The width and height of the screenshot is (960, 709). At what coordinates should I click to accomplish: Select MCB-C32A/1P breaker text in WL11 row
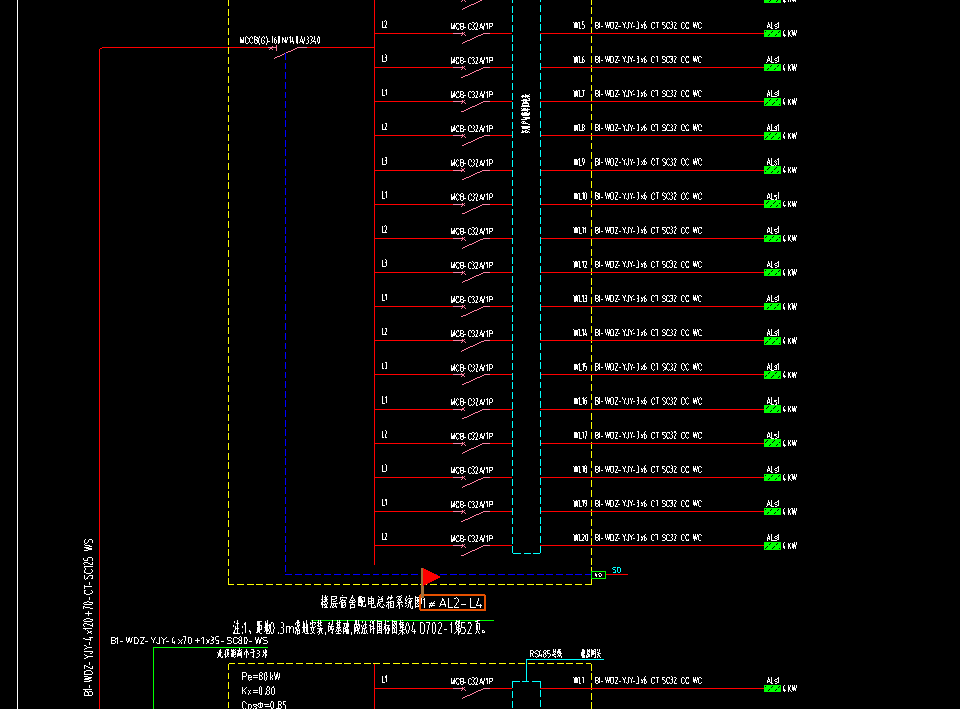(471, 231)
